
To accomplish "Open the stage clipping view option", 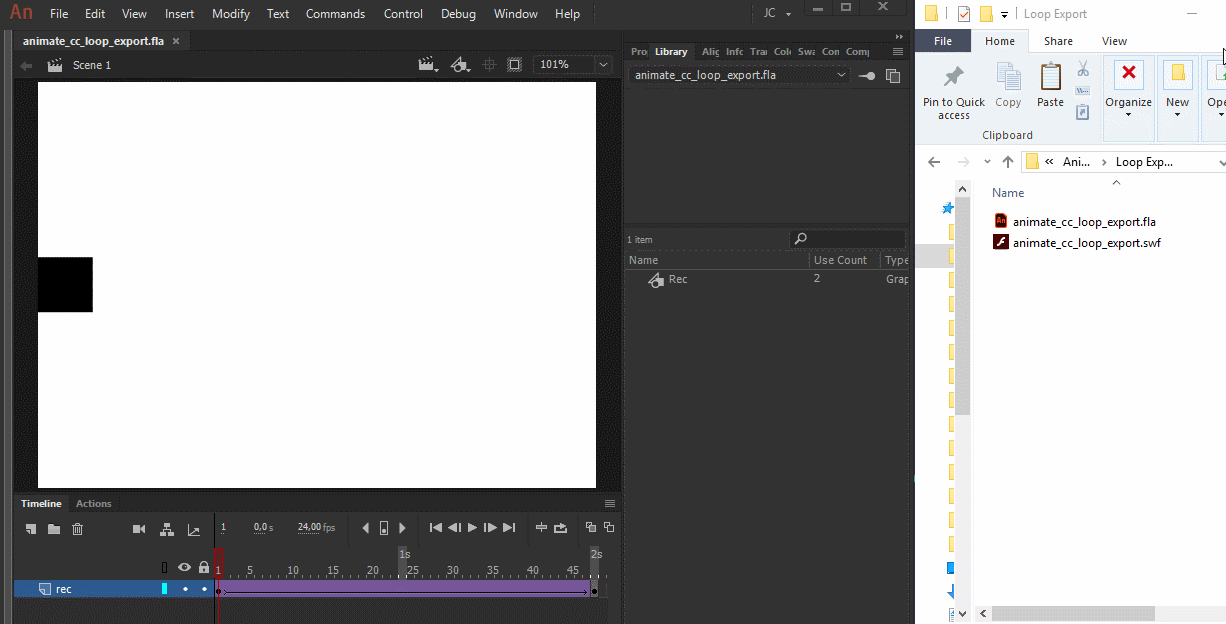I will click(514, 63).
